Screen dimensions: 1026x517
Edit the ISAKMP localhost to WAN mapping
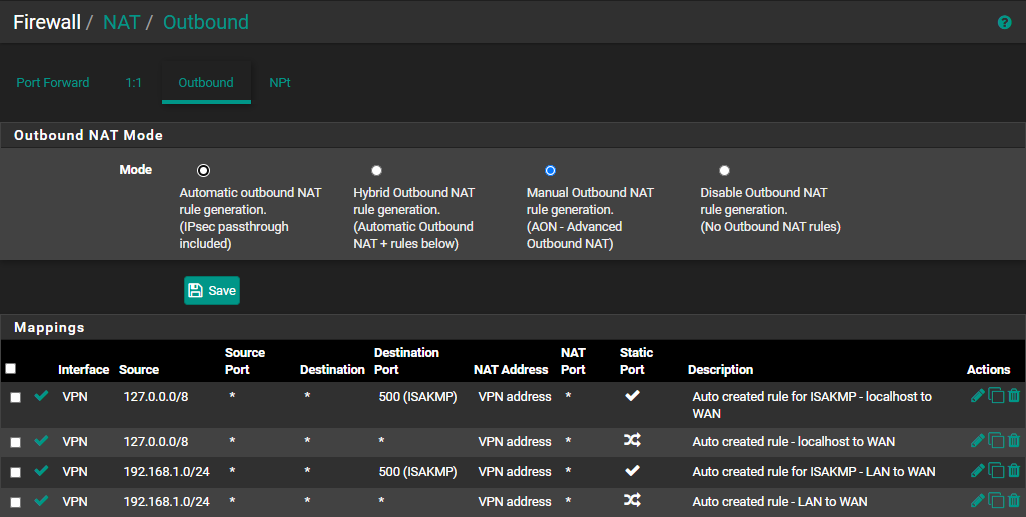(978, 395)
